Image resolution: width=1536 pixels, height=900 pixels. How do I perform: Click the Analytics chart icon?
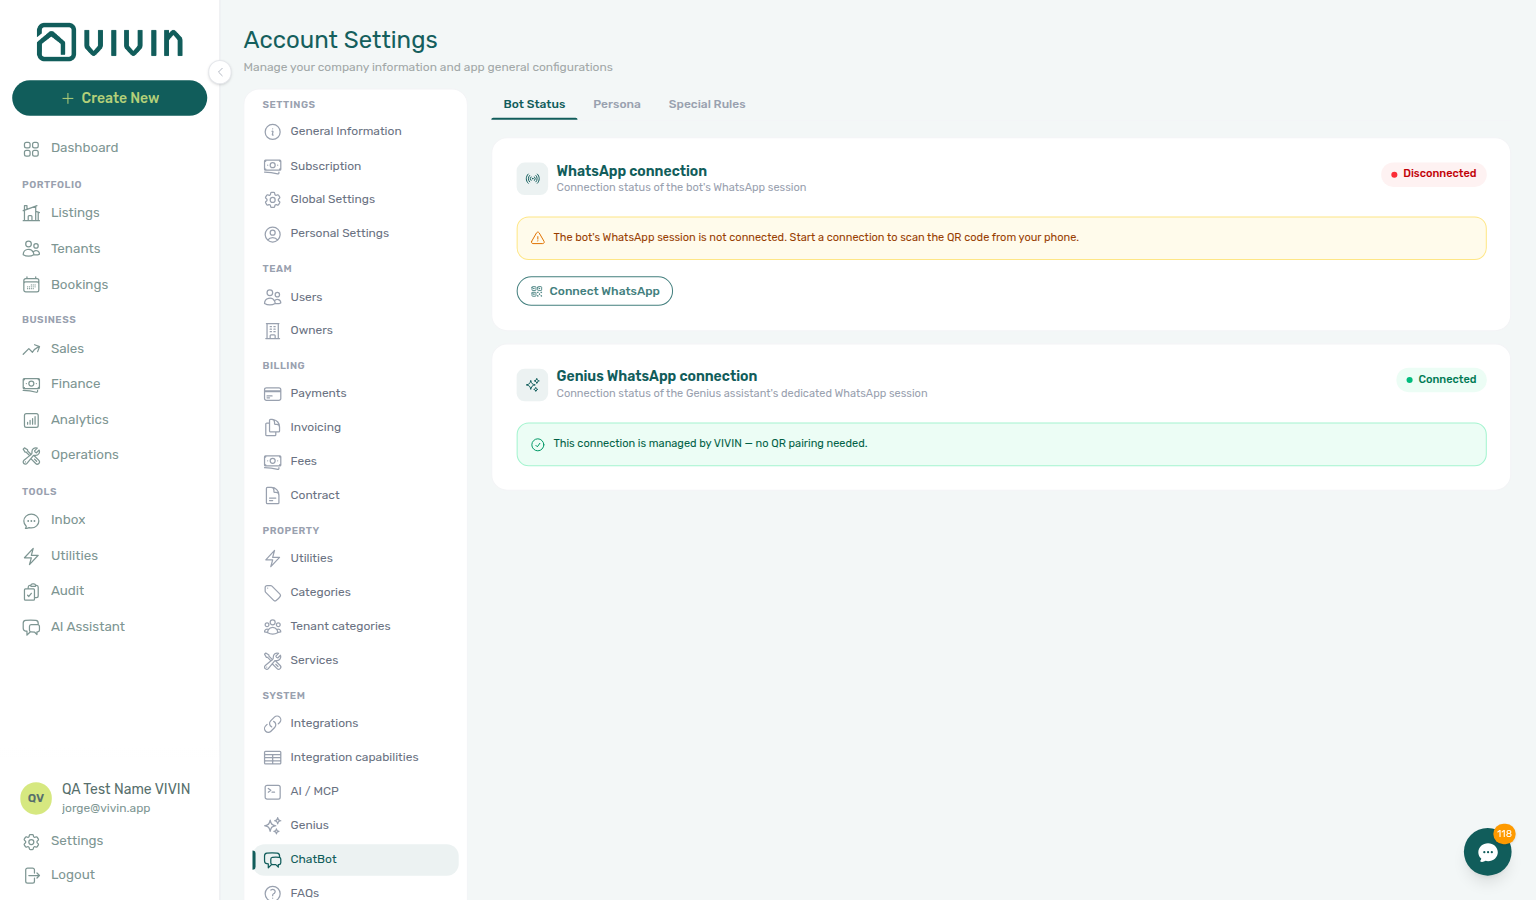[31, 420]
